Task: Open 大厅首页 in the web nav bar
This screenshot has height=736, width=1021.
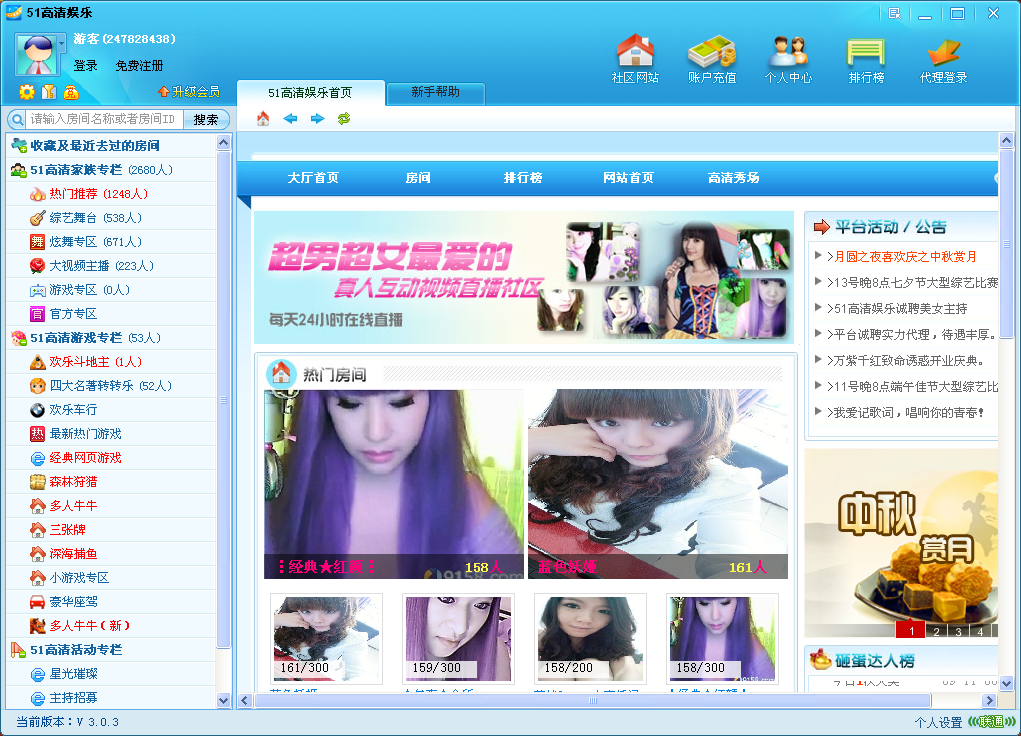Action: click(313, 178)
